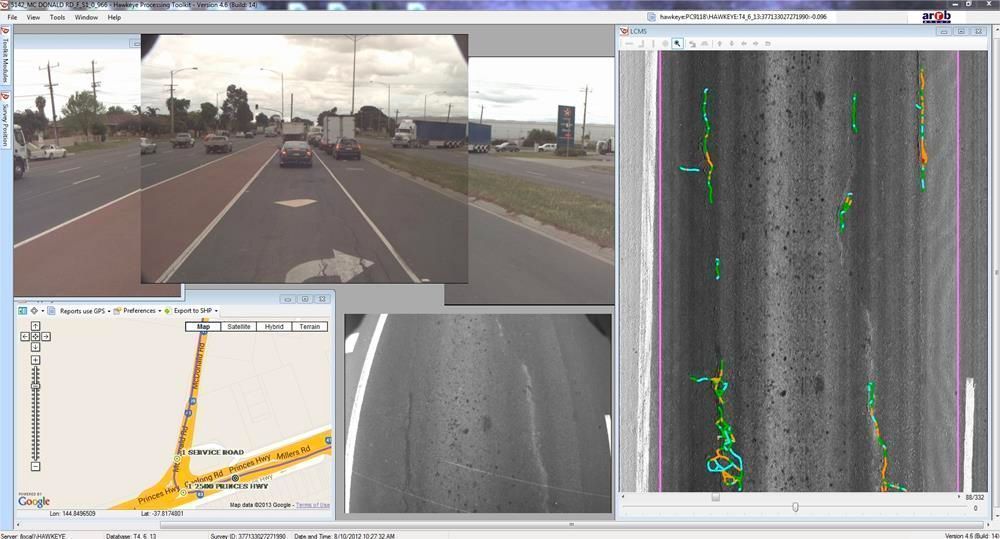Pan the map up

(36, 326)
